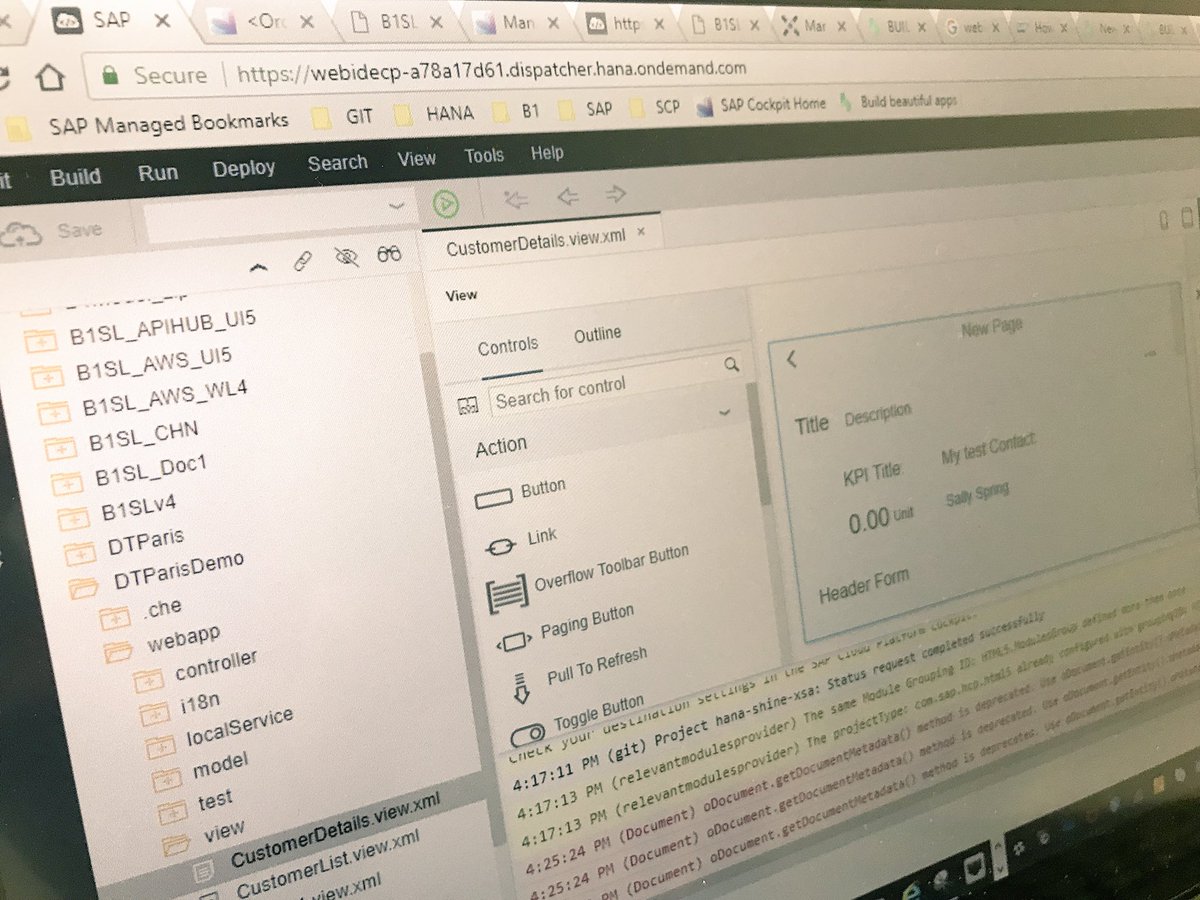Select the Header Form label on canvas
Screen dimensions: 1200x900
pyautogui.click(x=863, y=586)
